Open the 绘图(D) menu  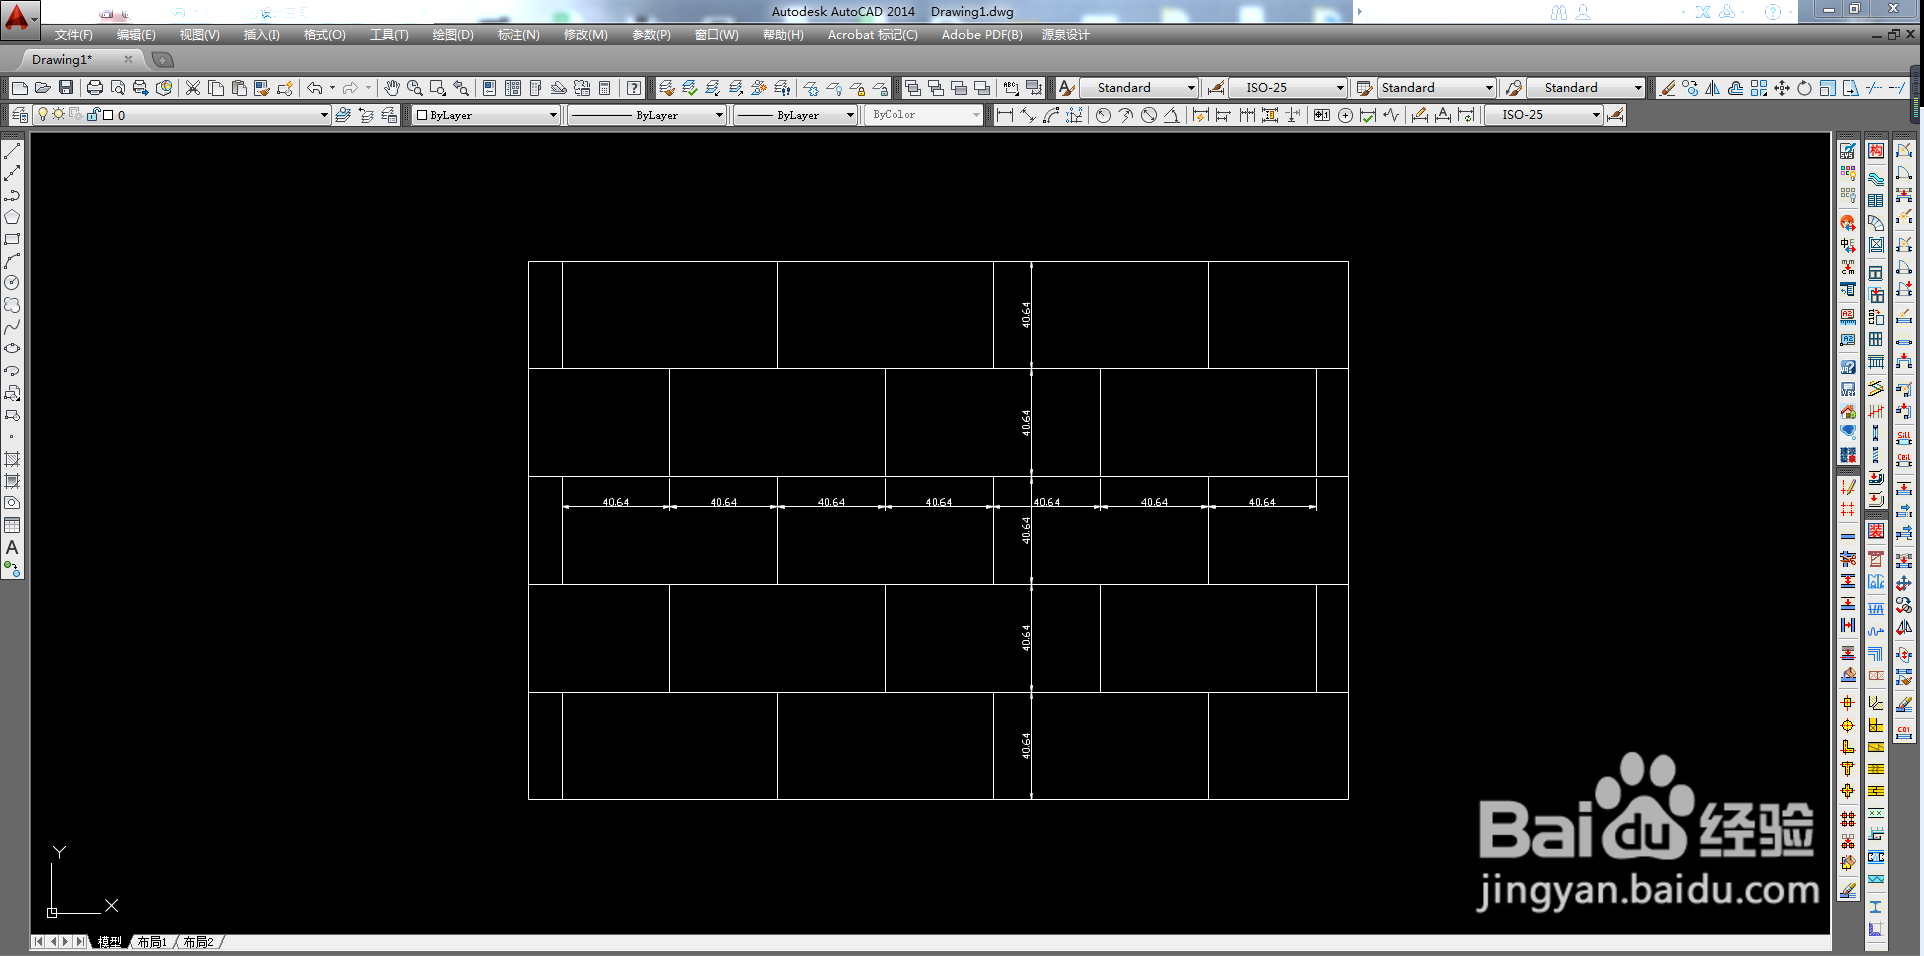coord(453,35)
